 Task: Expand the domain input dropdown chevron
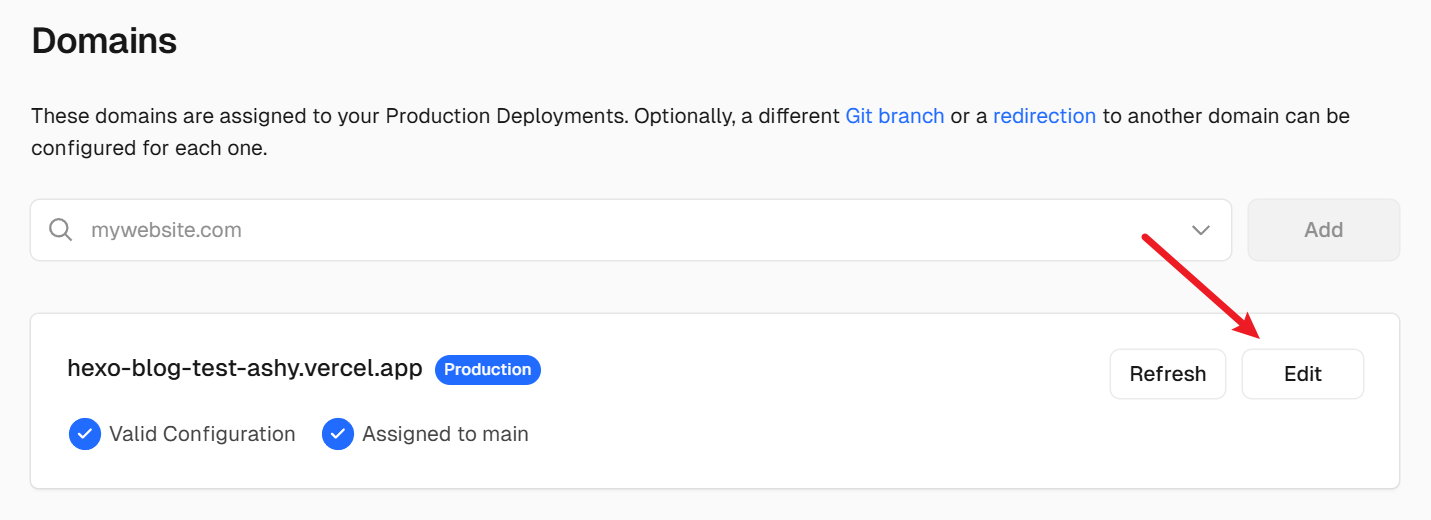pos(1201,230)
